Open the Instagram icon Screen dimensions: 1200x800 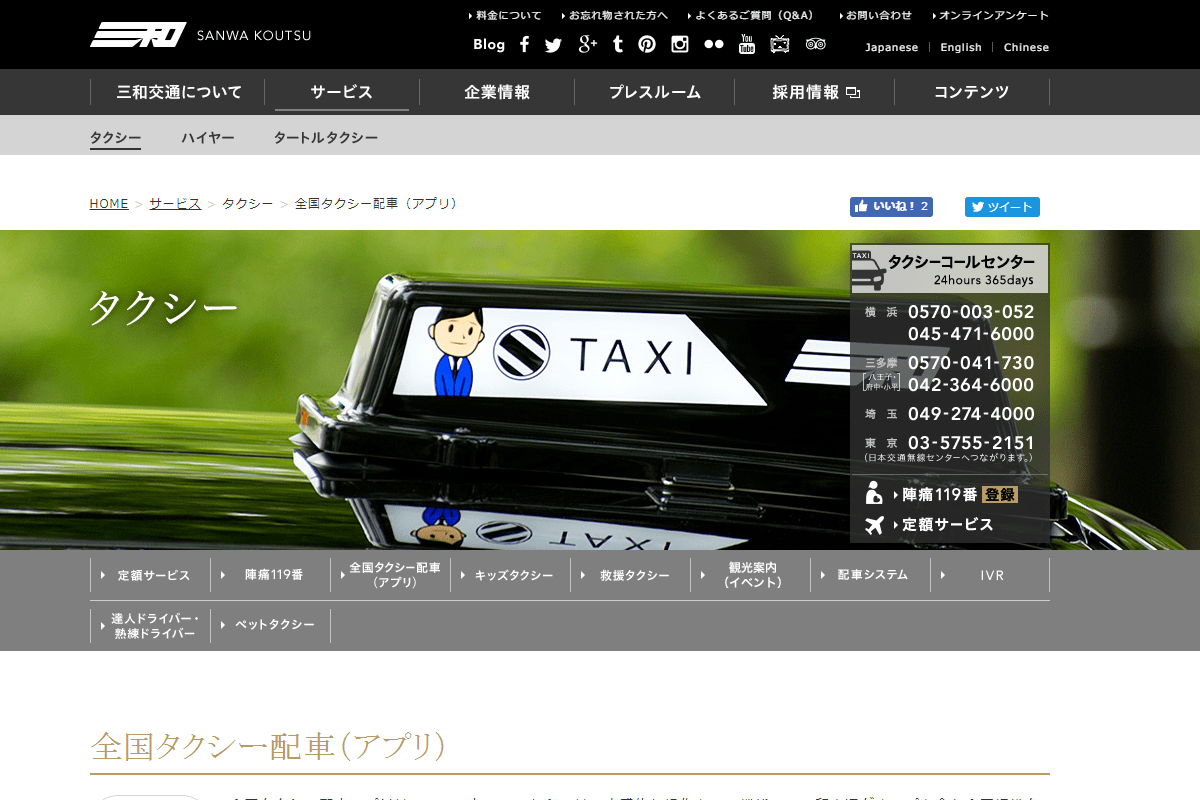pos(680,44)
